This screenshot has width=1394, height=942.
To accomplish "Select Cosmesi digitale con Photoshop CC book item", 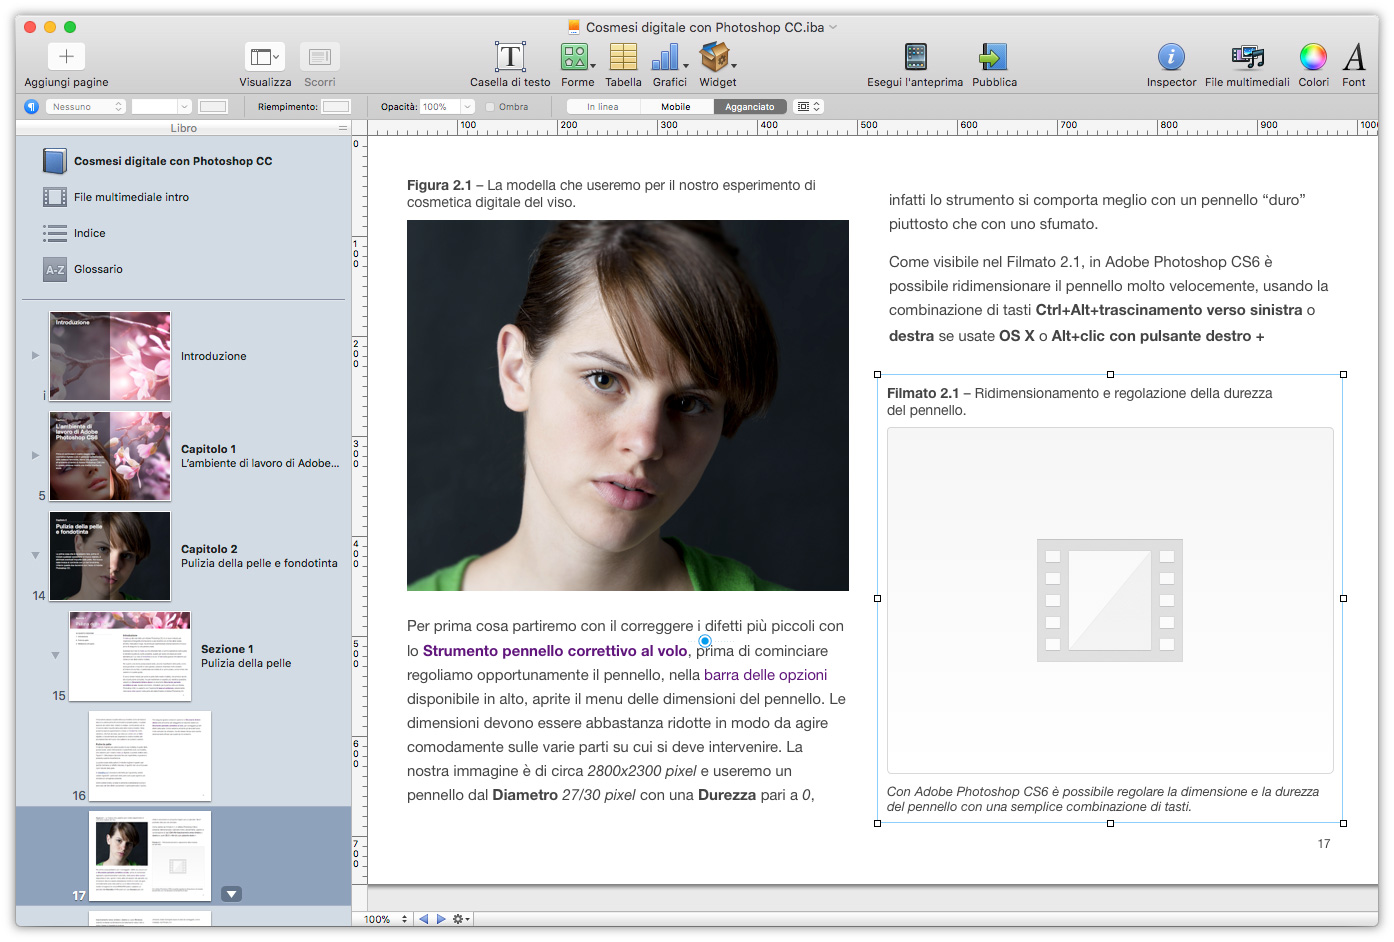I will pos(173,161).
